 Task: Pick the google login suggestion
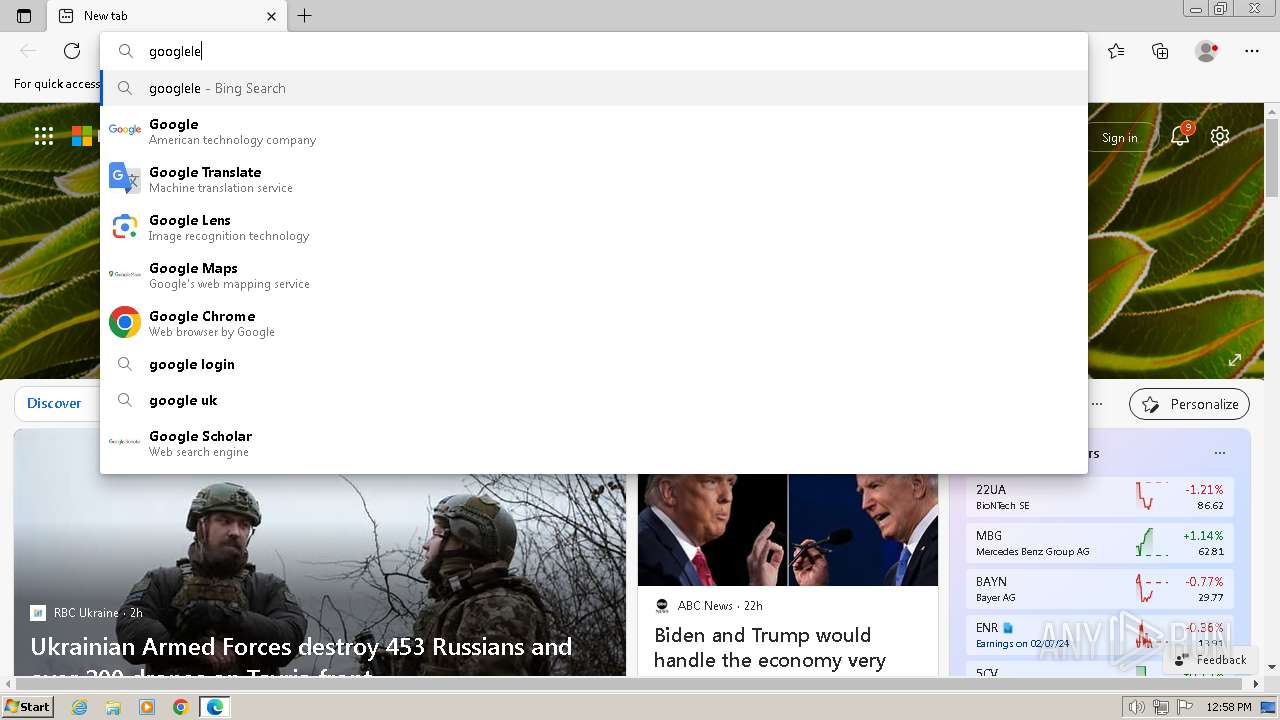[x=594, y=364]
